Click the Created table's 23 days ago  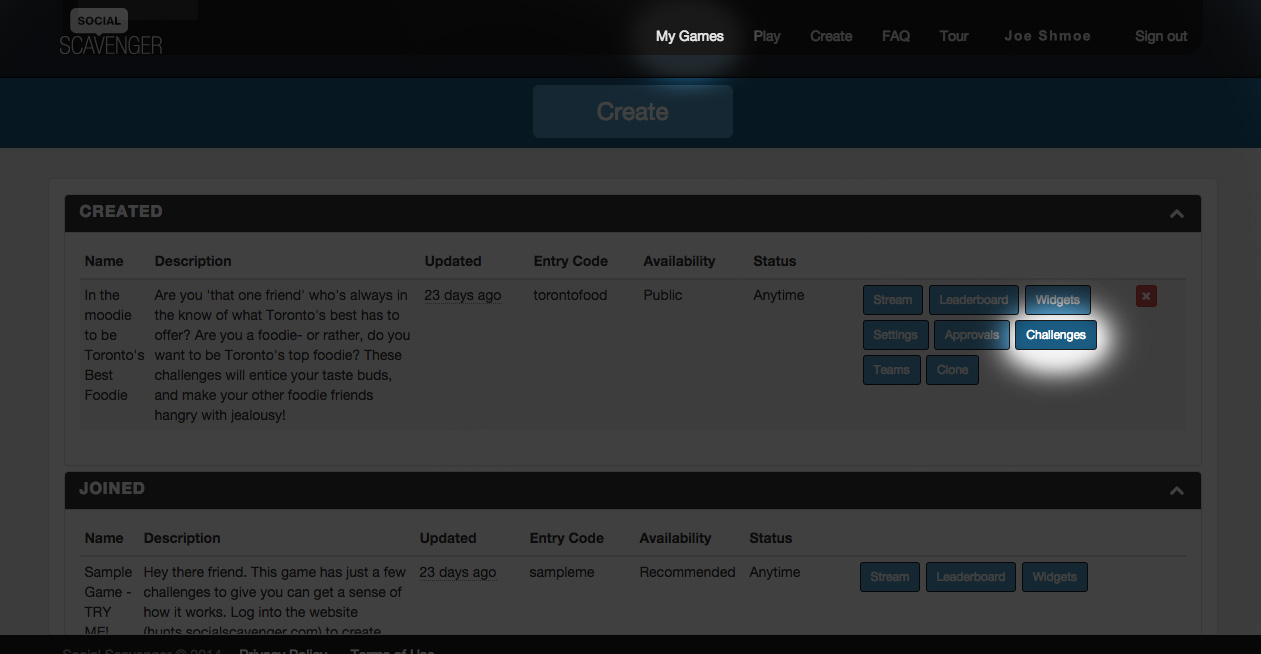(x=463, y=295)
